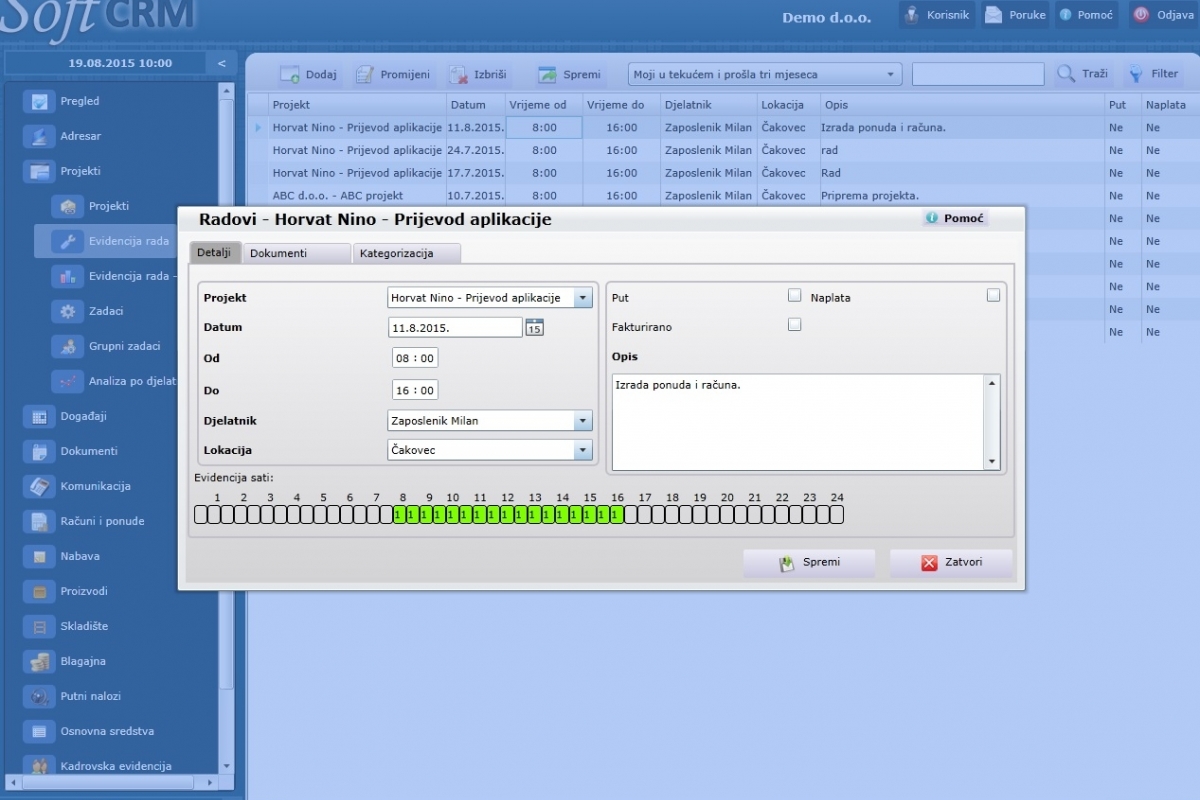Open the Komunikacija sidebar icon

(x=40, y=486)
